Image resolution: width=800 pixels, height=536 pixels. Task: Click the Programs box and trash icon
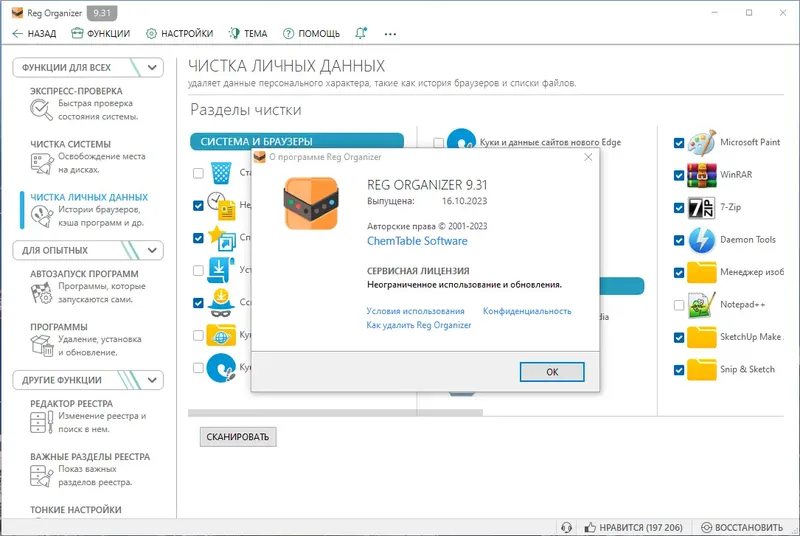click(42, 346)
